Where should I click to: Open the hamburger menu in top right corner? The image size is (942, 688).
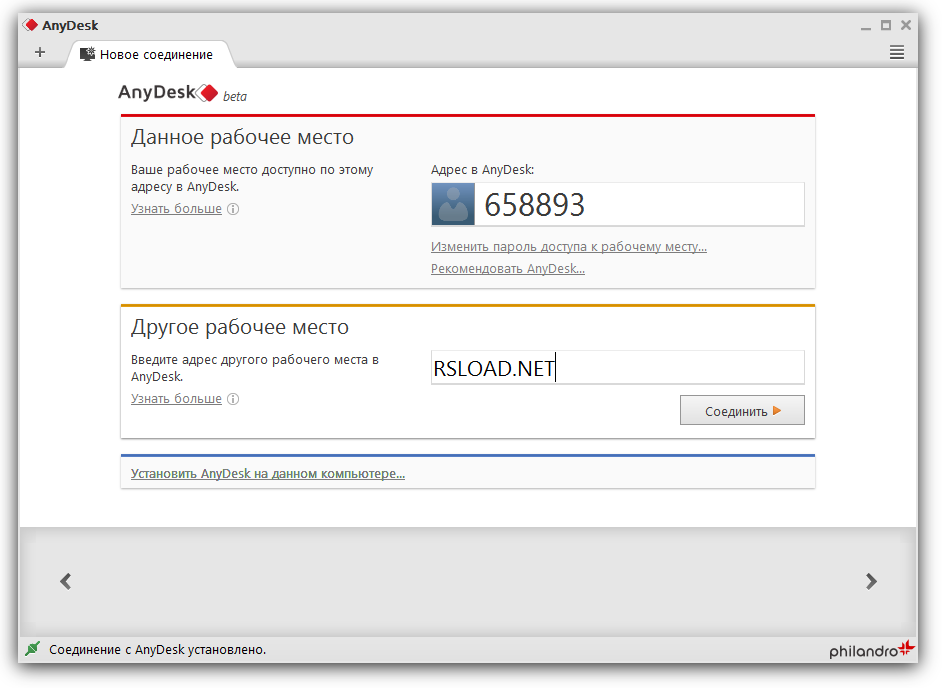click(897, 53)
